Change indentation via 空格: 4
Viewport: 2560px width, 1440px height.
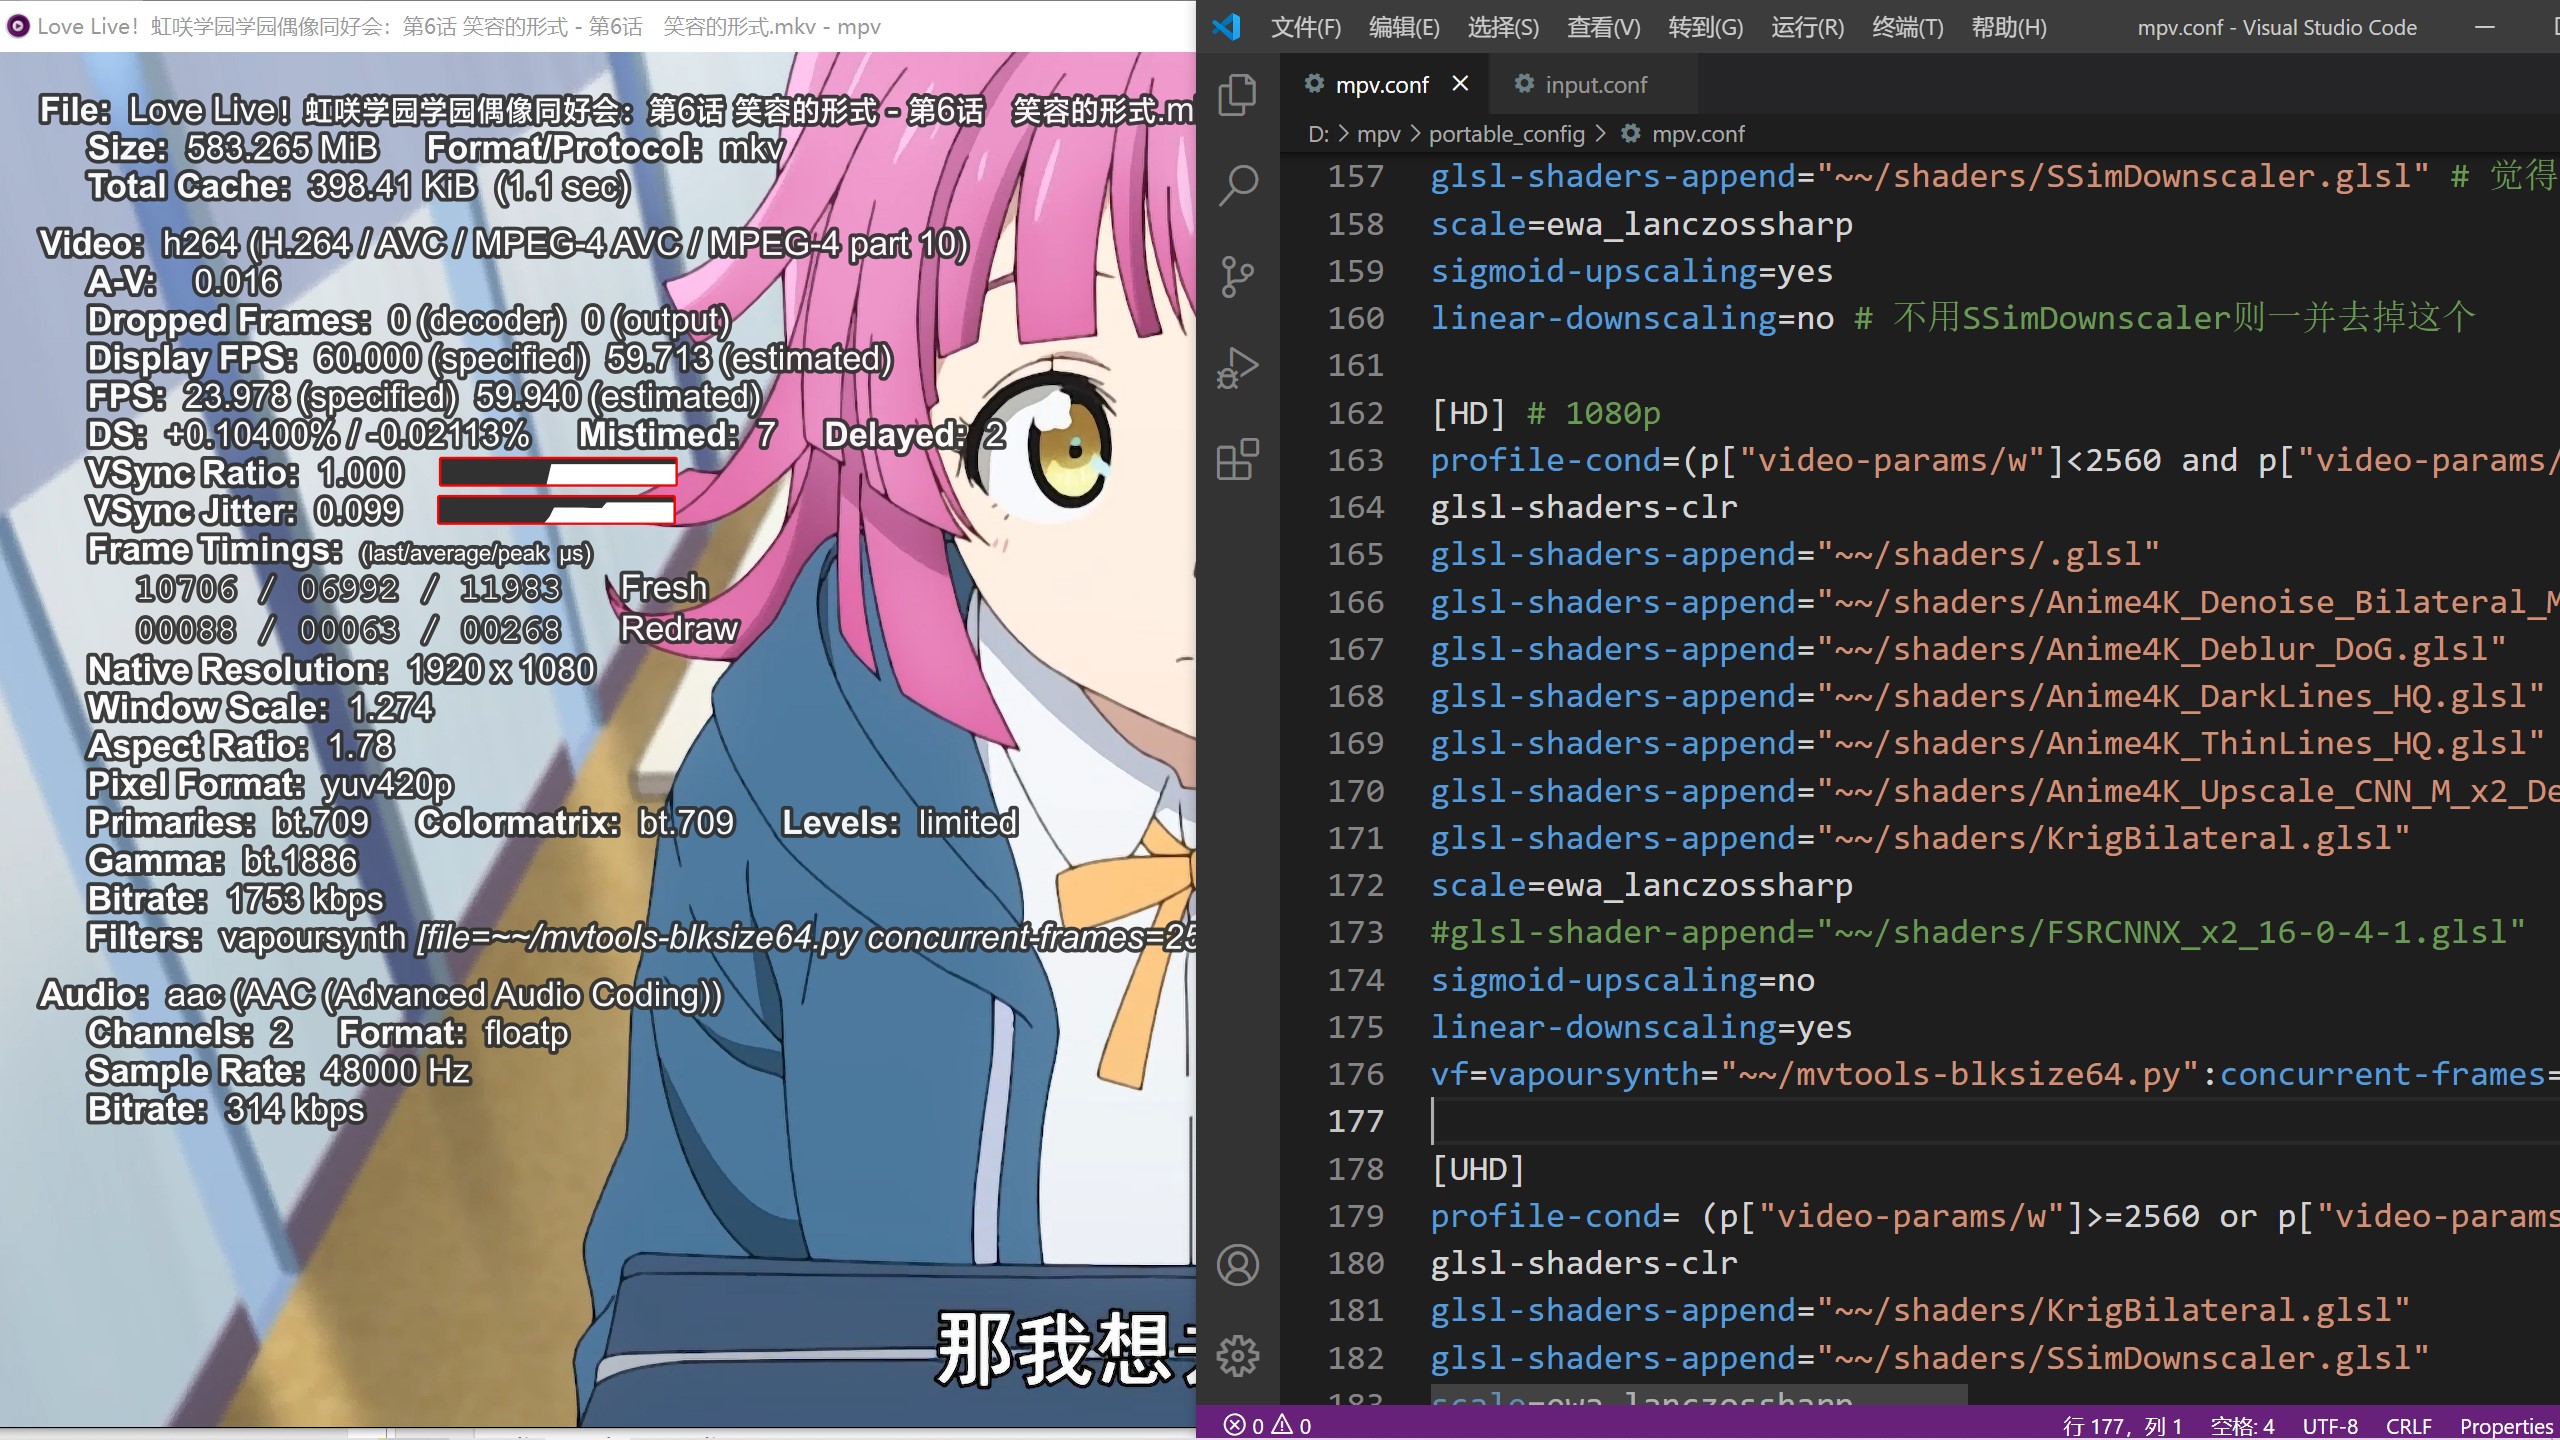click(x=2241, y=1425)
